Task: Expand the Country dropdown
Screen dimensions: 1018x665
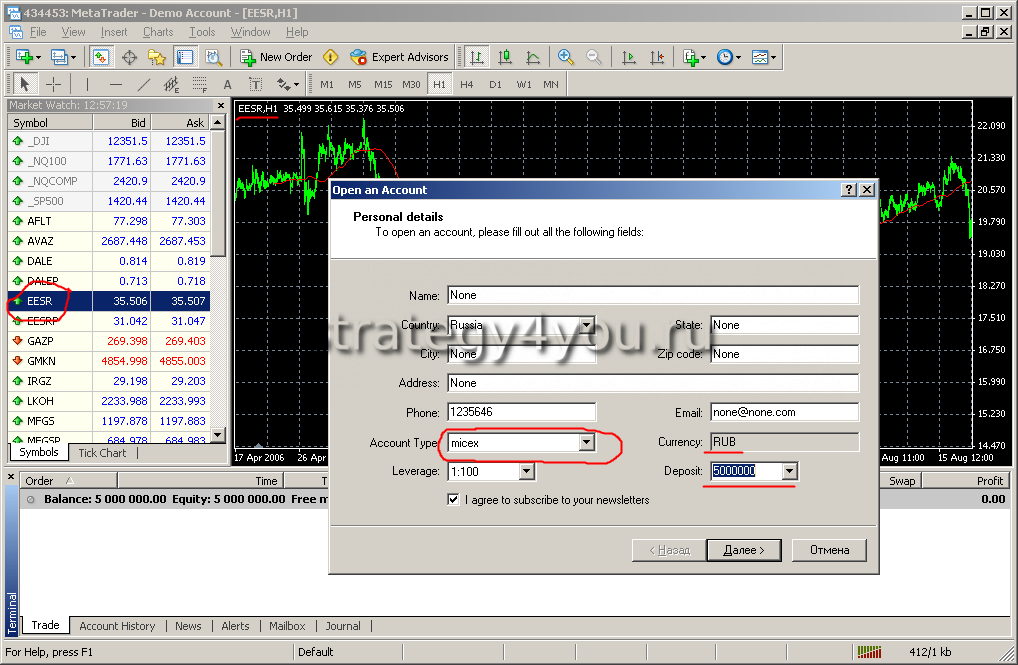Action: click(587, 325)
